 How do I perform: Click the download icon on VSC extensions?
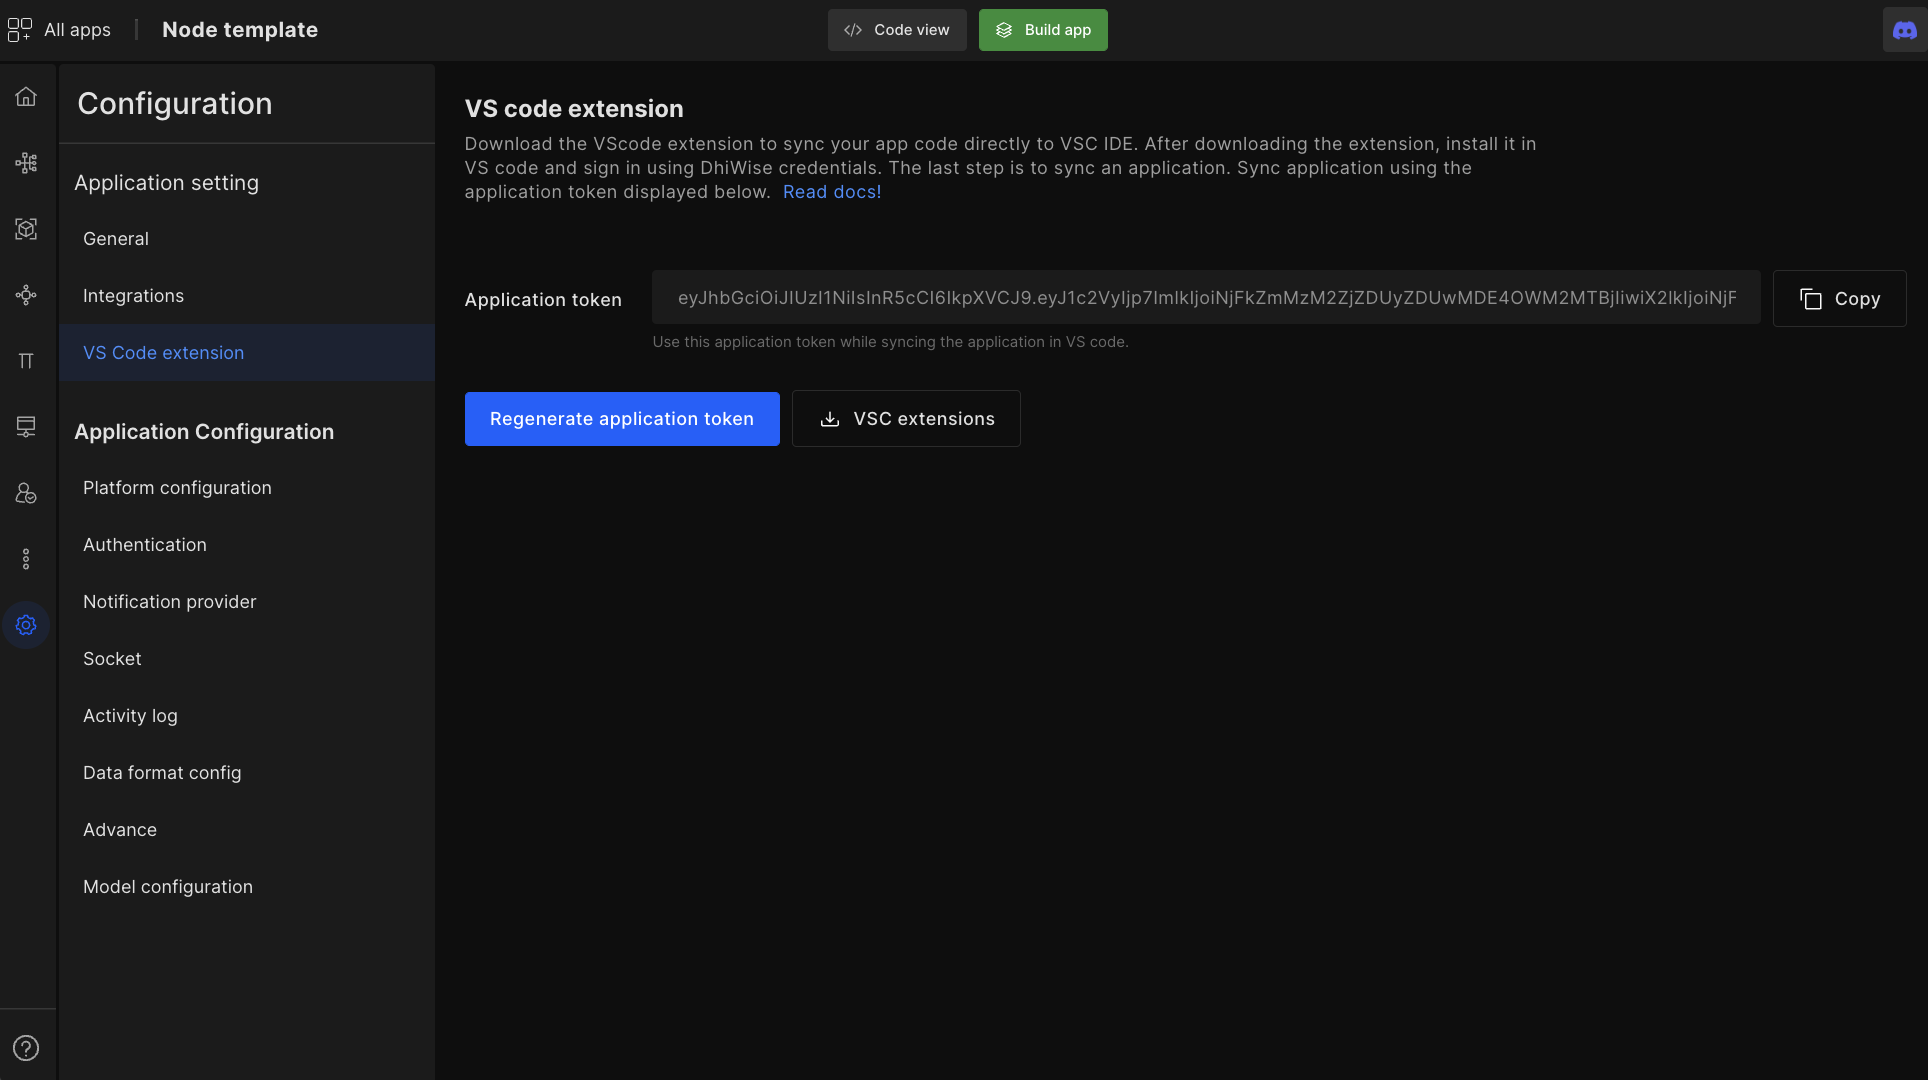830,419
